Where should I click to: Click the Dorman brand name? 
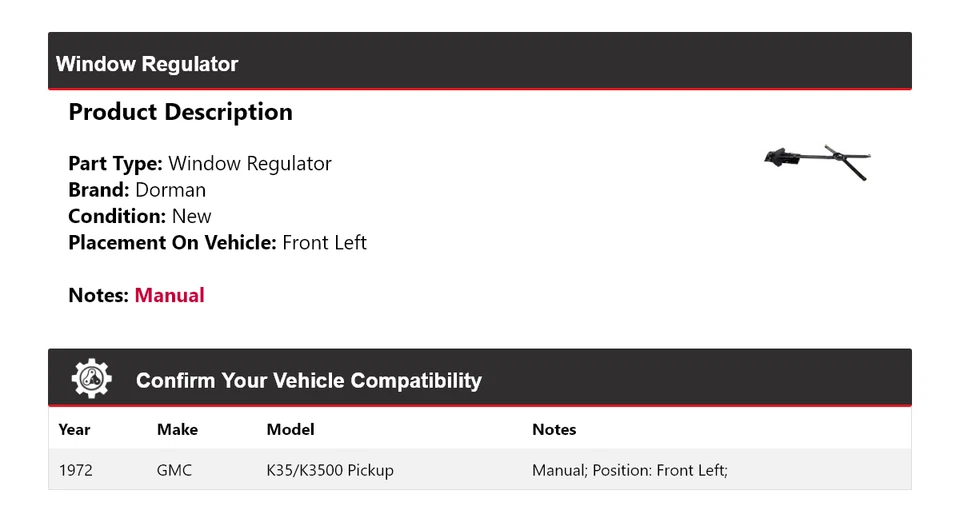[x=170, y=190]
